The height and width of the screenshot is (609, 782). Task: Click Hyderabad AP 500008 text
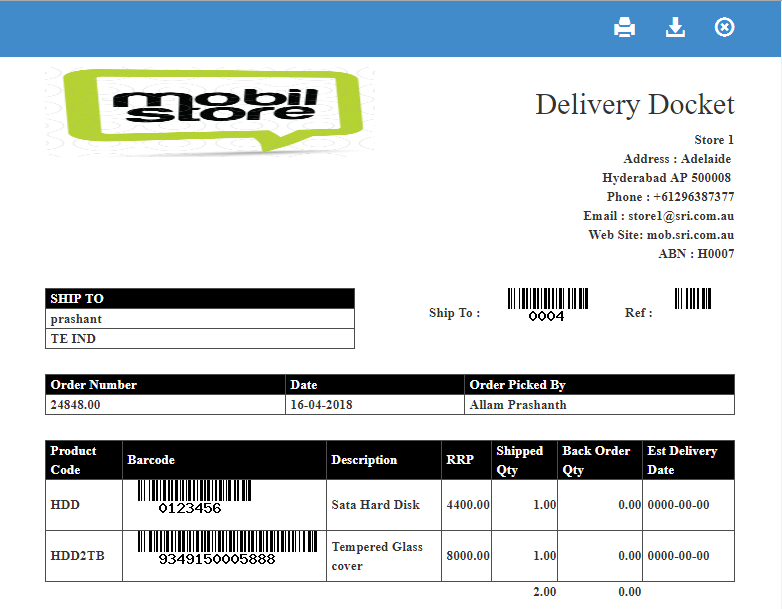666,178
